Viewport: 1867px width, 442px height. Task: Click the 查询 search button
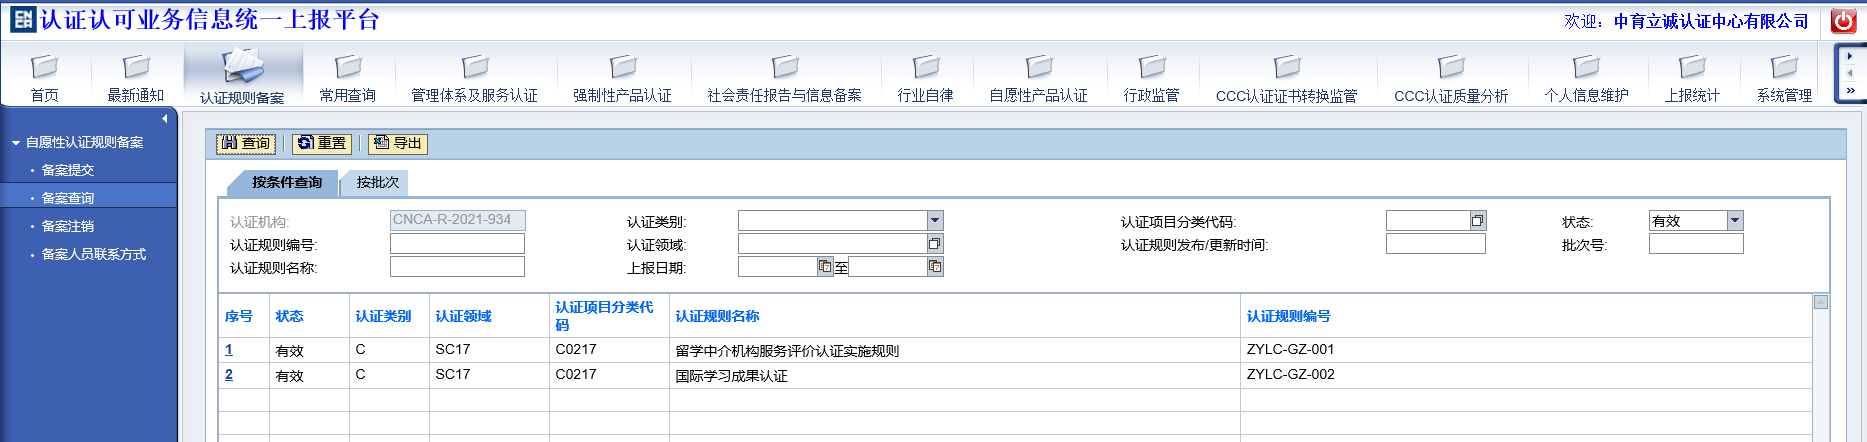point(246,144)
